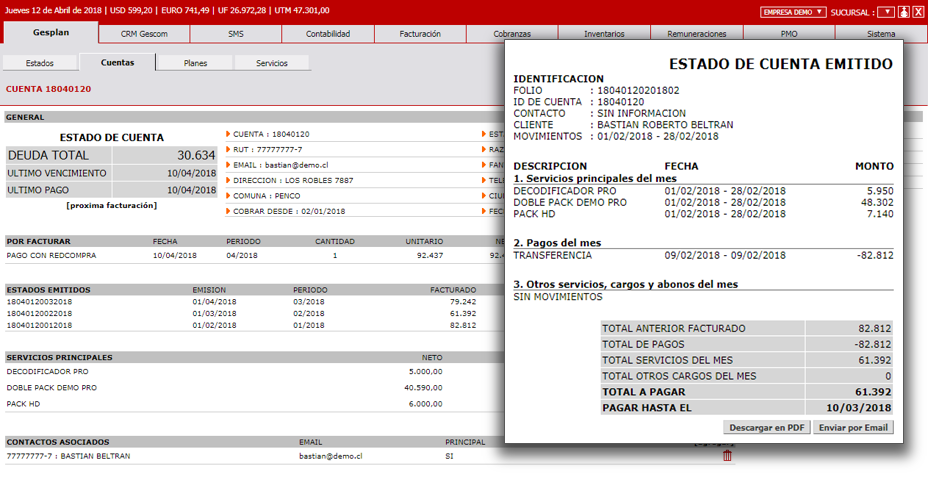
Task: Open the CRM Gescom module tab
Action: (x=143, y=34)
